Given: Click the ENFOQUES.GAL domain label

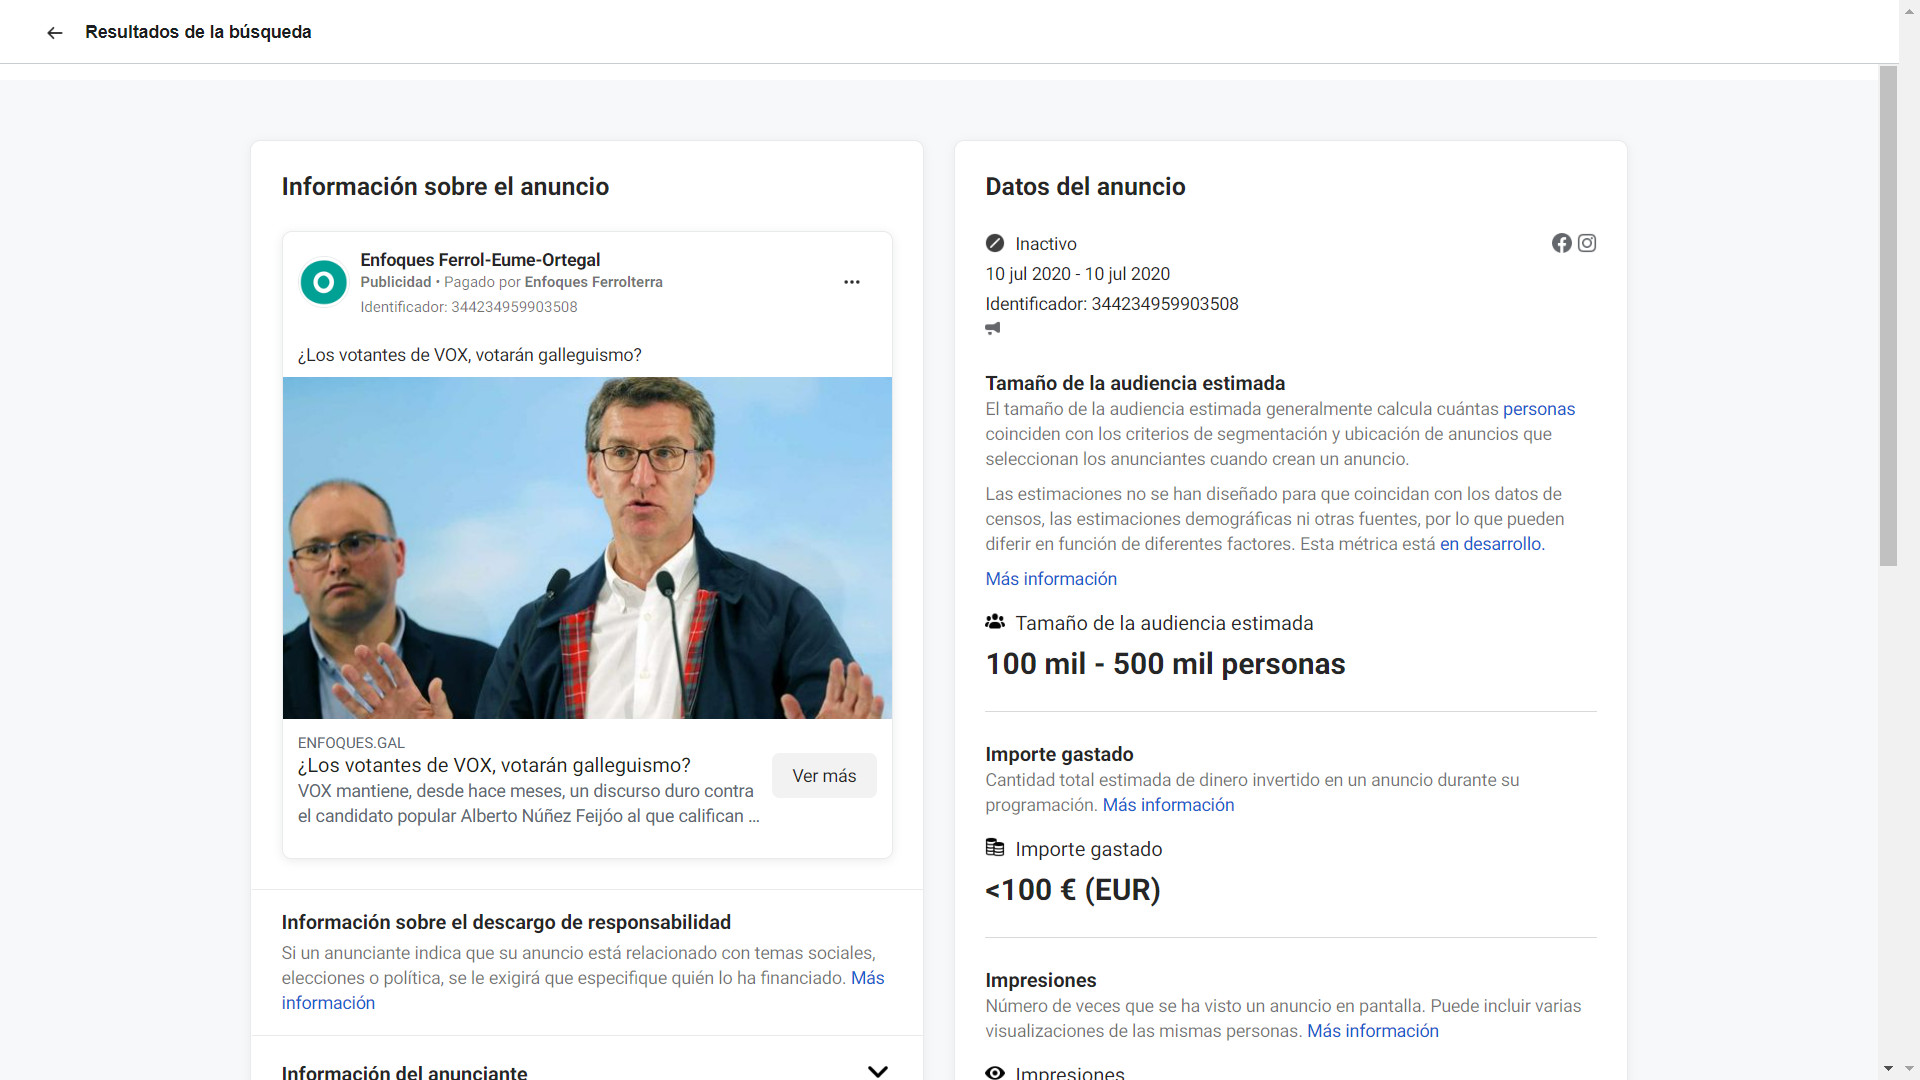Looking at the screenshot, I should click(351, 743).
